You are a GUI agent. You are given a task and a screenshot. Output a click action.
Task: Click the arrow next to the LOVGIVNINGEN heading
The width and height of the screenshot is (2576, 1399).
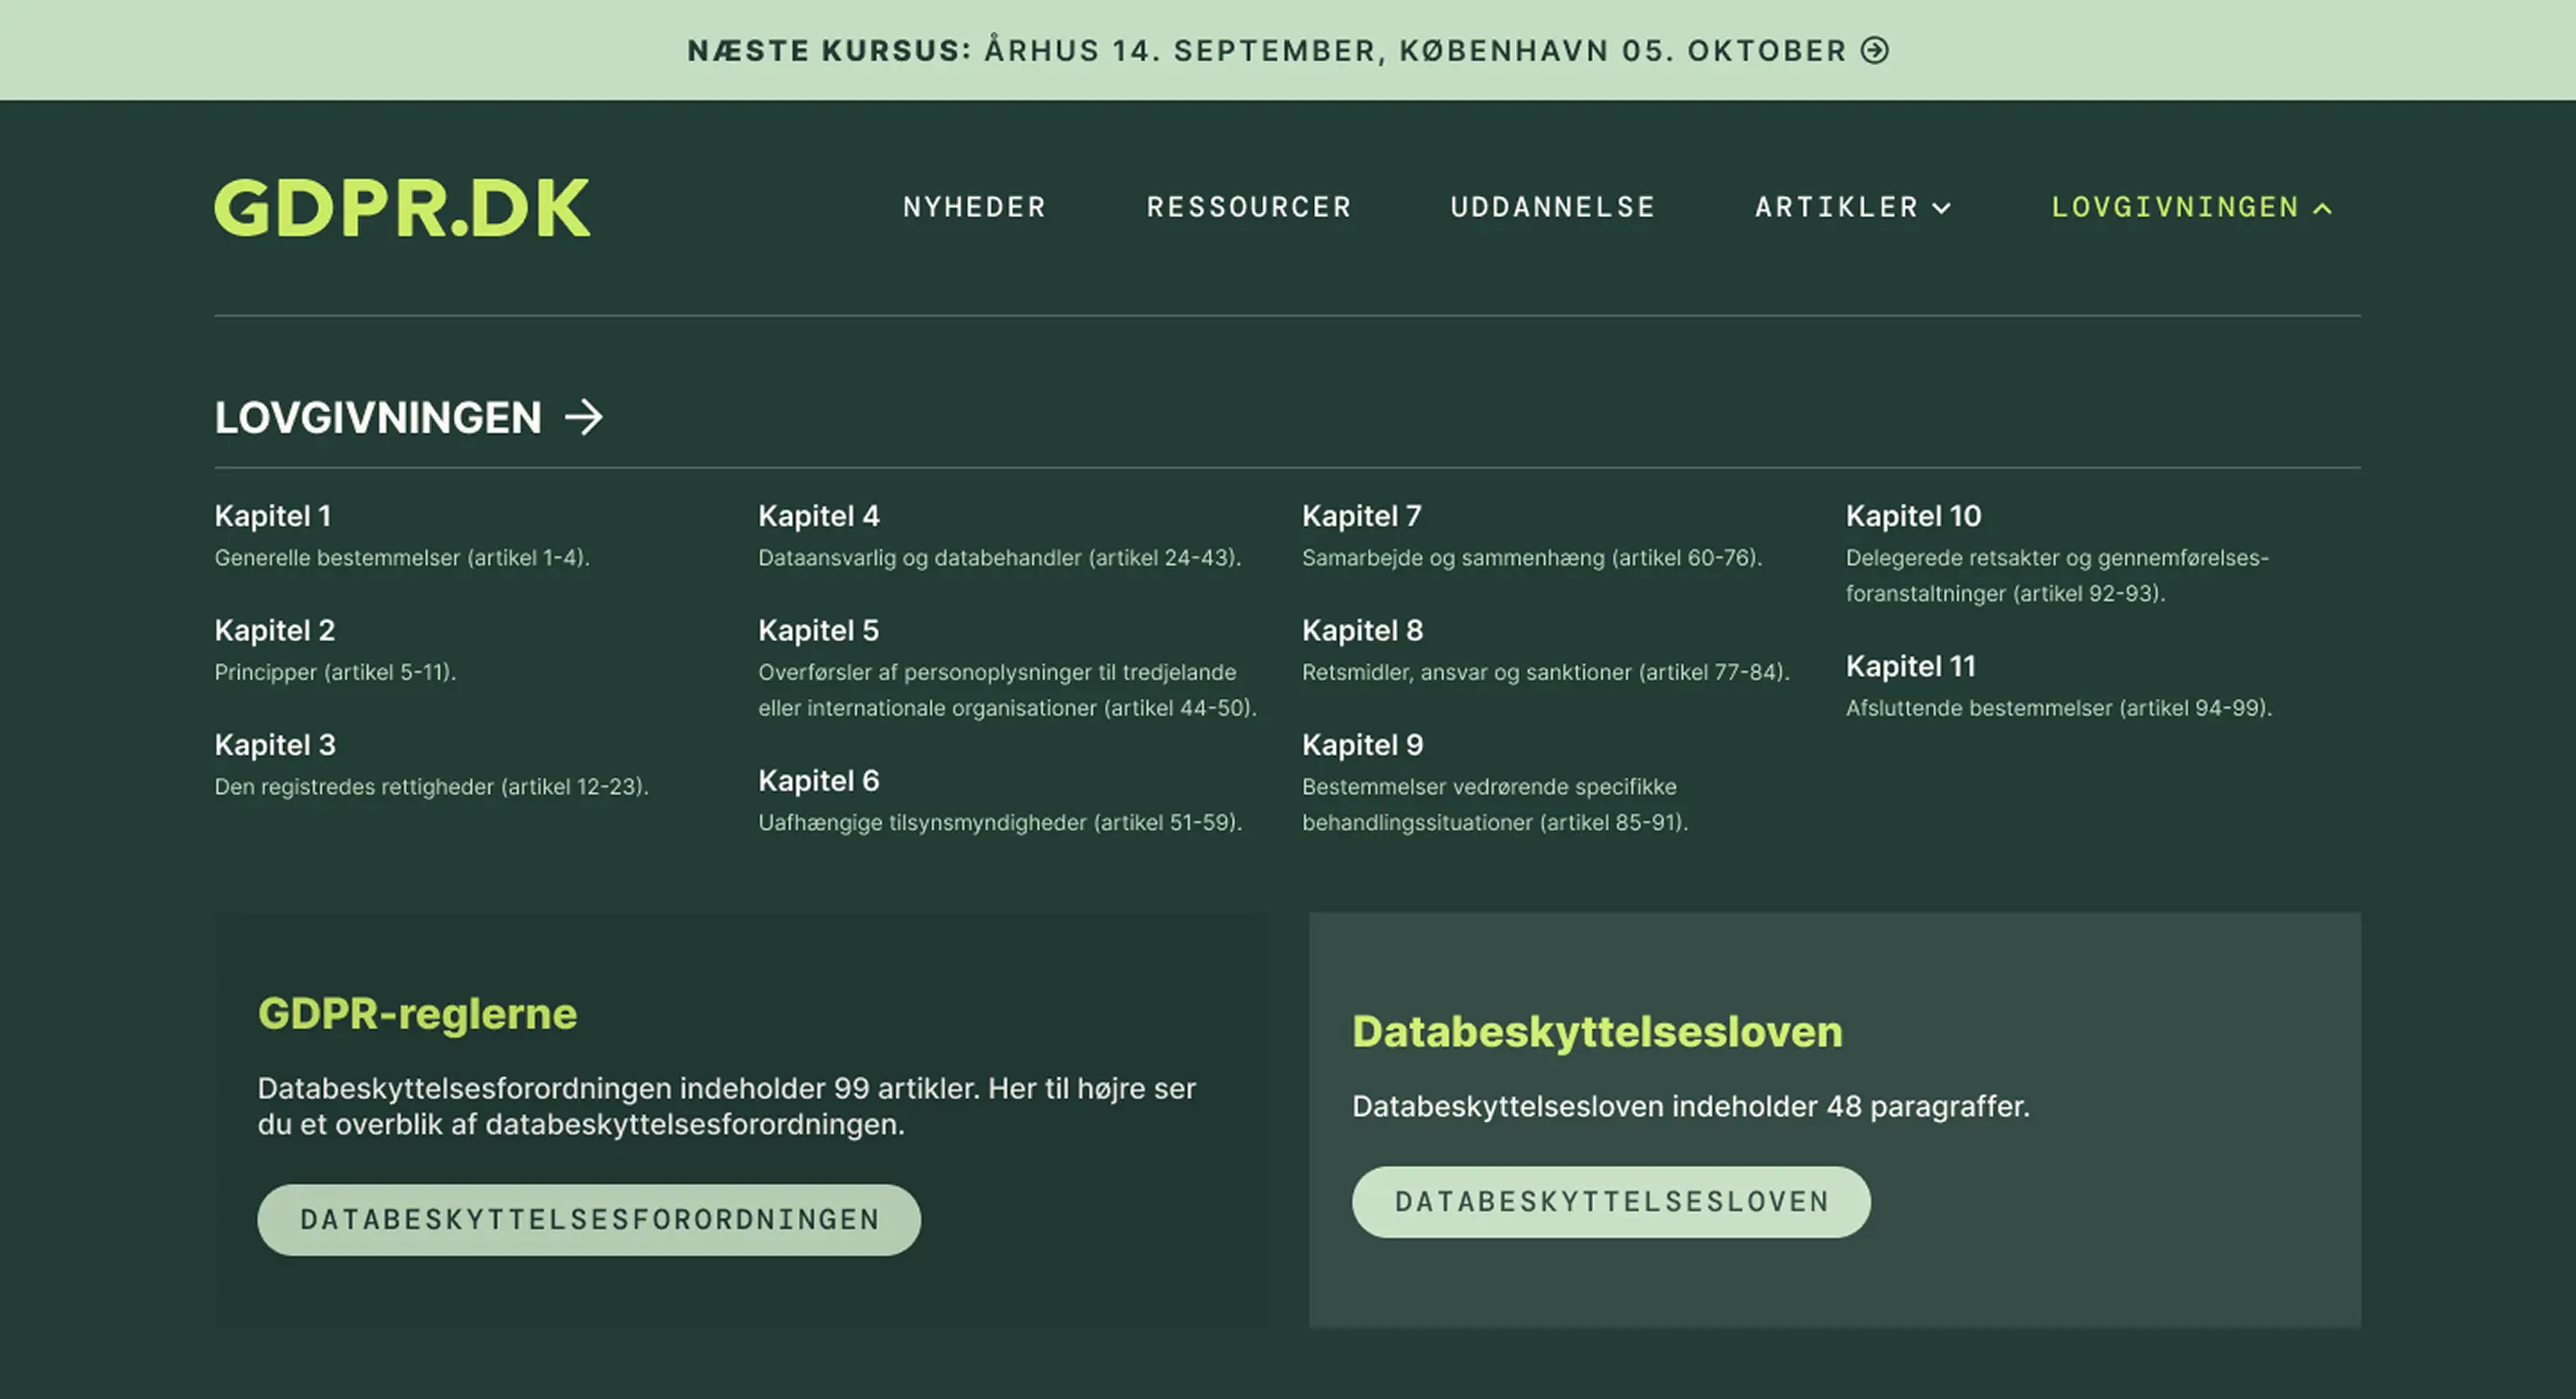pyautogui.click(x=584, y=417)
